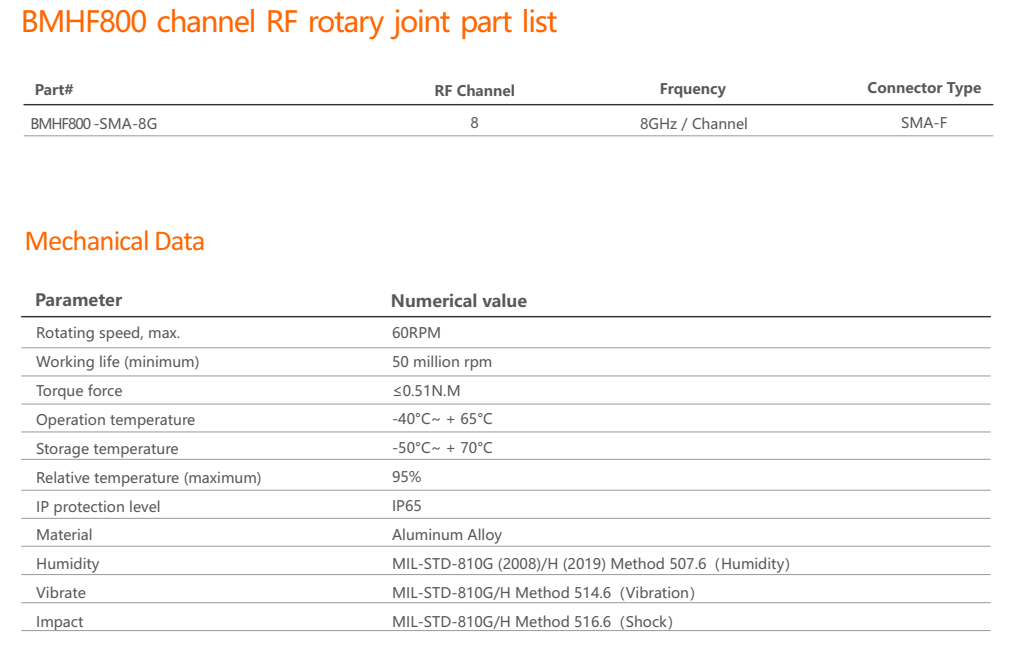Select the 60RPM rotating speed value
The width and height of the screenshot is (1011, 666).
[416, 333]
